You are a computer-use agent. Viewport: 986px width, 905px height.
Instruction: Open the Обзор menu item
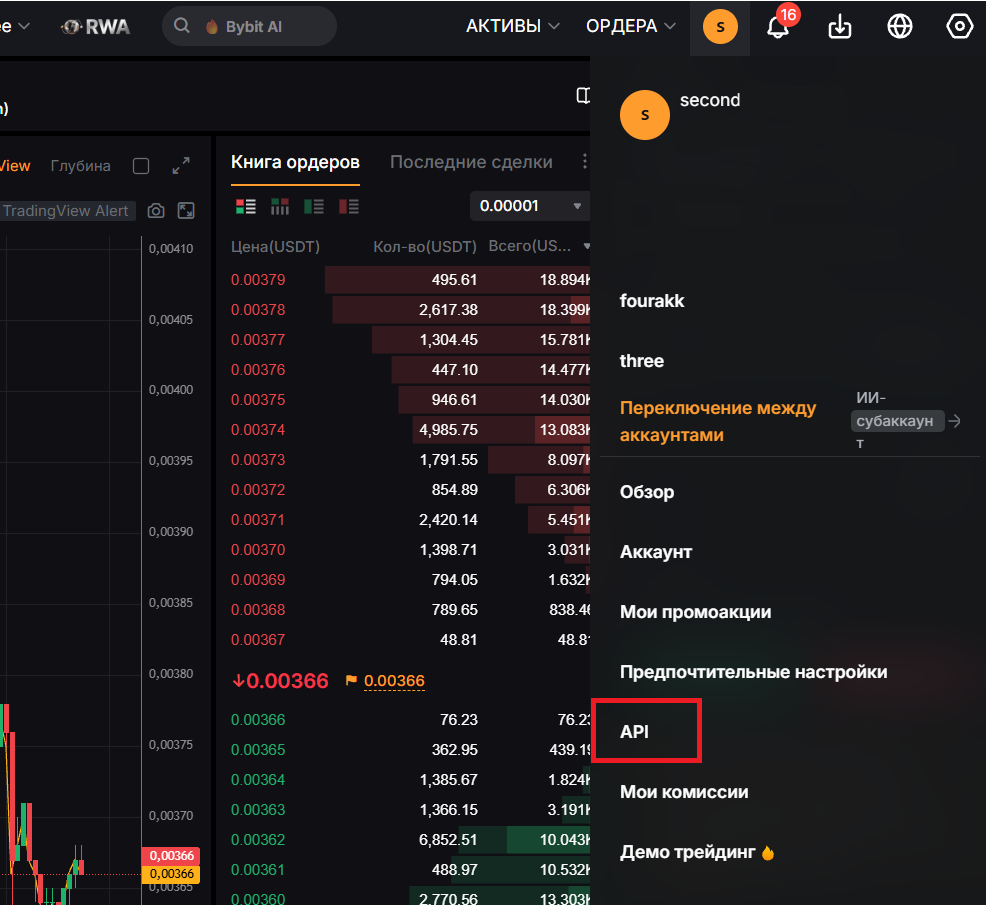[x=646, y=492]
